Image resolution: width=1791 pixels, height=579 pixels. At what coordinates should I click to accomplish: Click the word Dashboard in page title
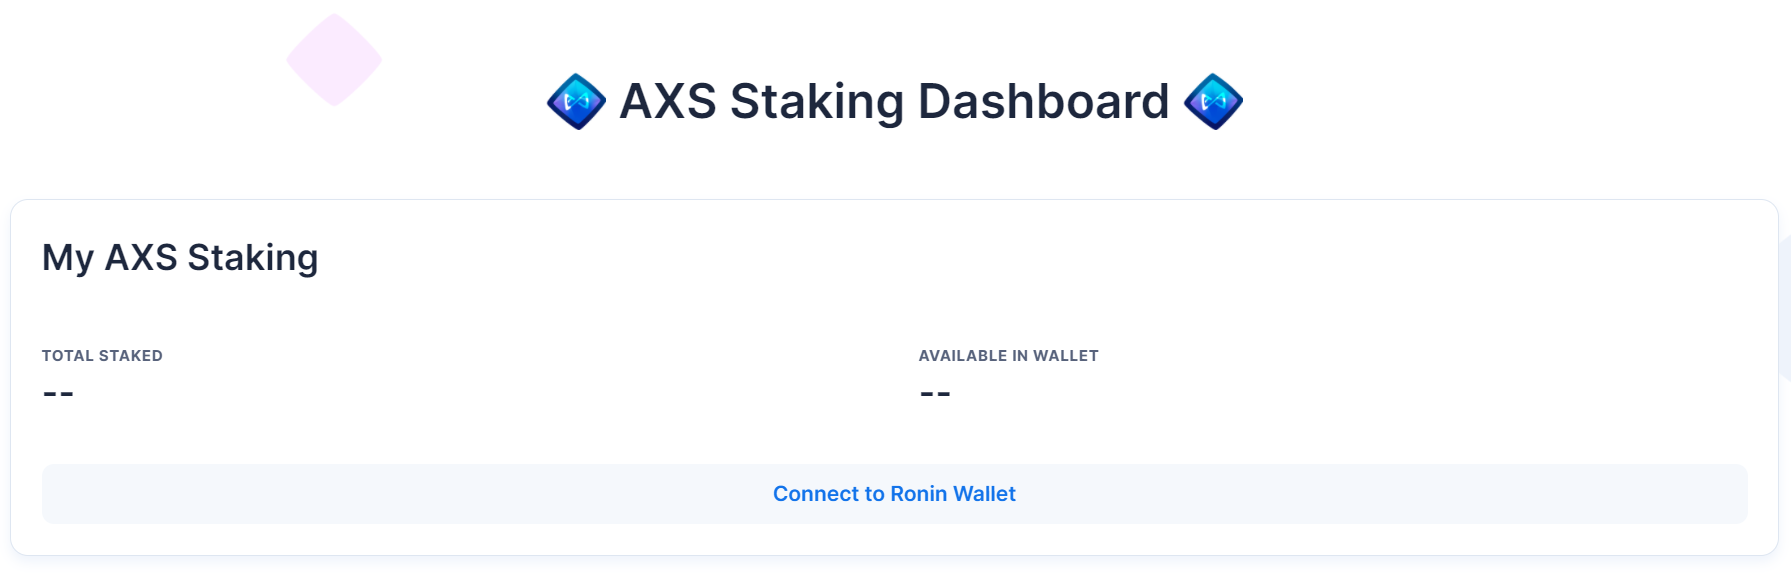(1043, 101)
